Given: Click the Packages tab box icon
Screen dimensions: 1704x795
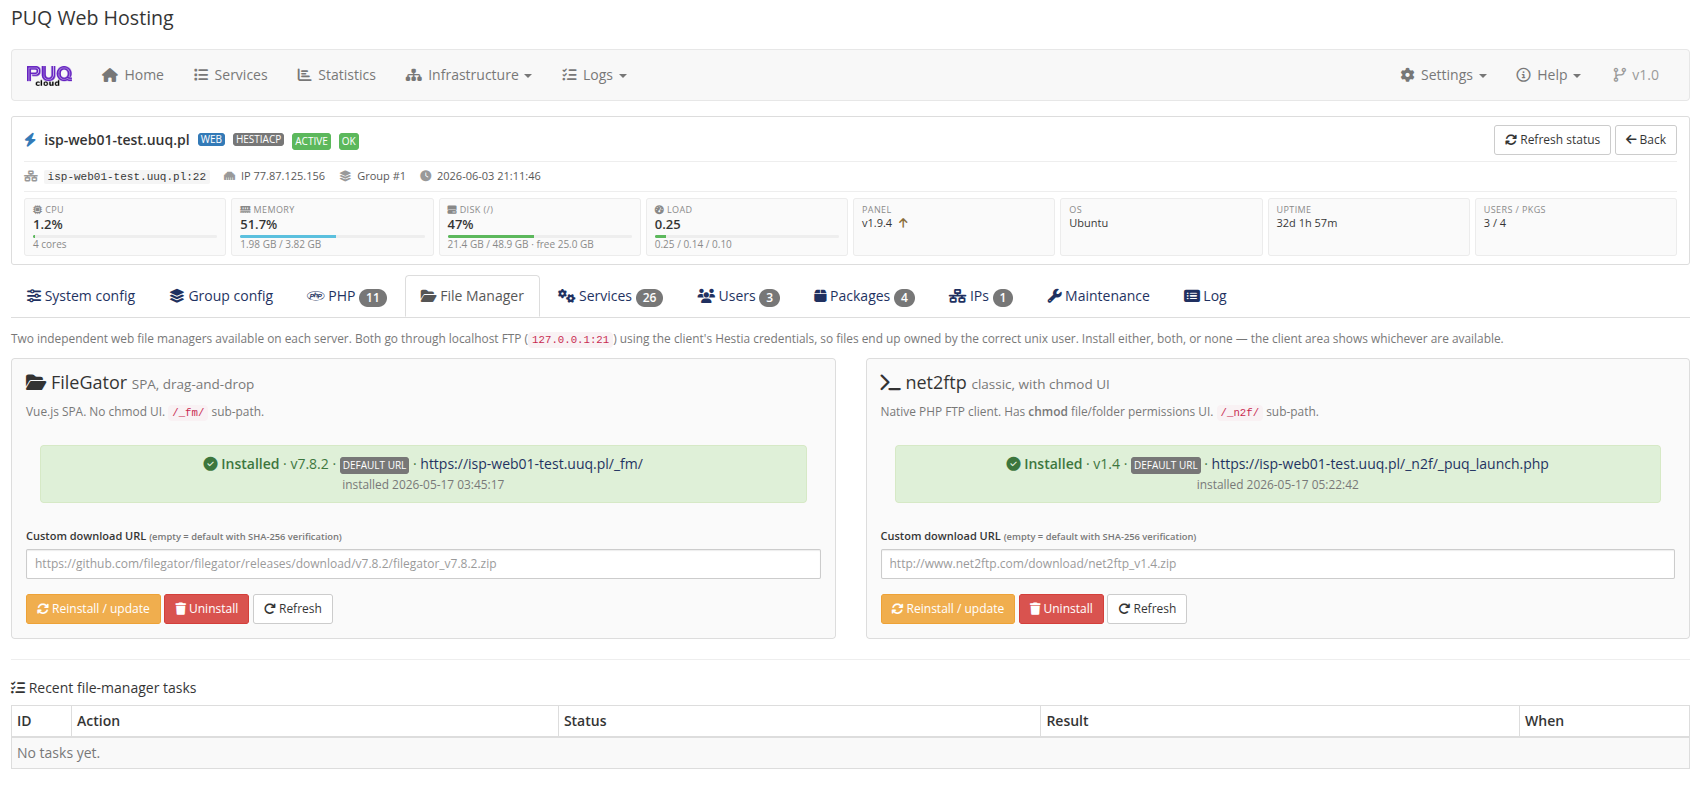Looking at the screenshot, I should (x=820, y=296).
